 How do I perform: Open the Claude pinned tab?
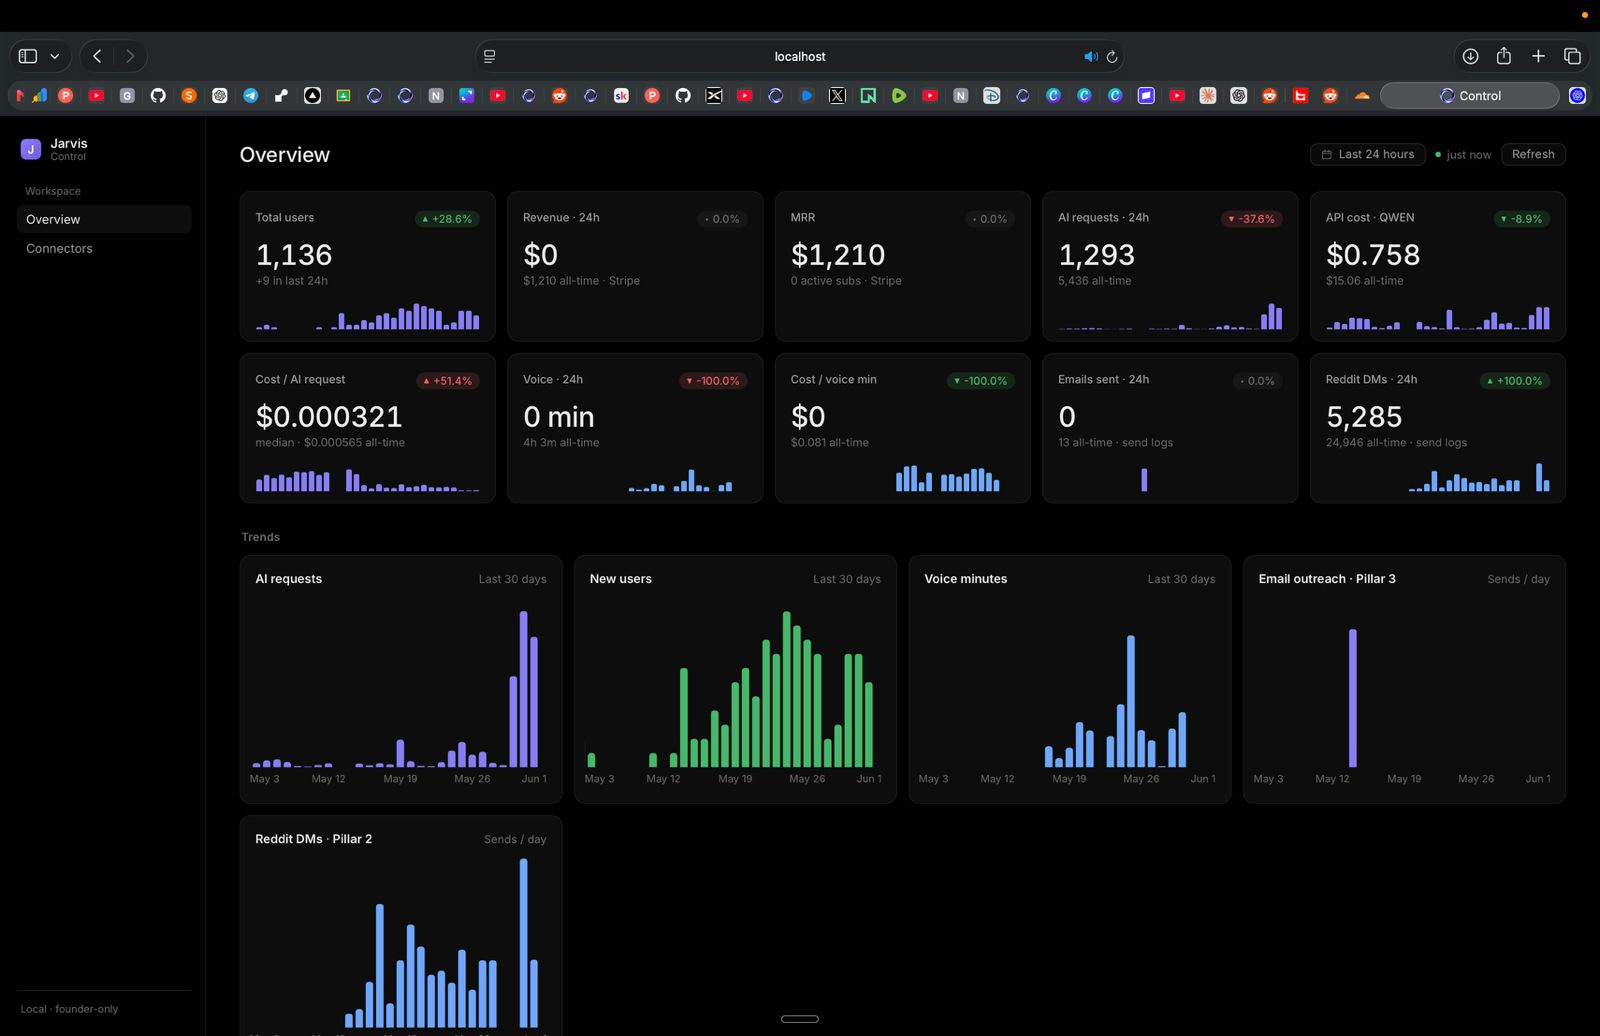click(x=1208, y=96)
